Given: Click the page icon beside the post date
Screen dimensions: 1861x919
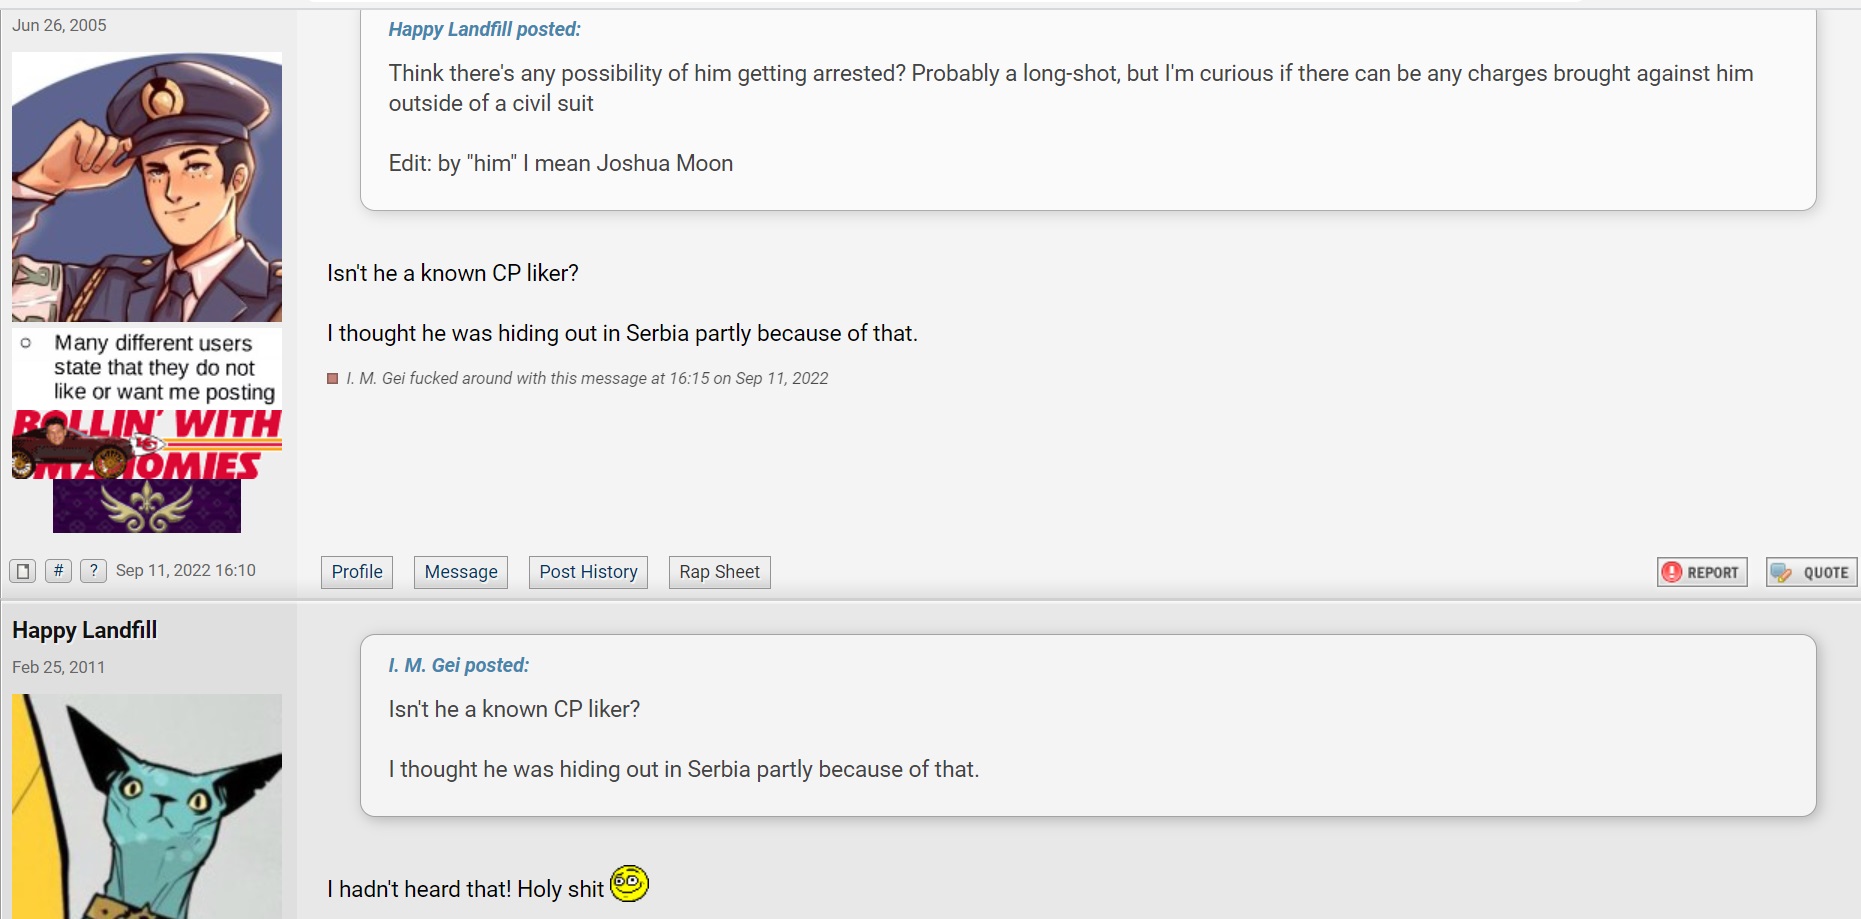Looking at the screenshot, I should coord(23,571).
